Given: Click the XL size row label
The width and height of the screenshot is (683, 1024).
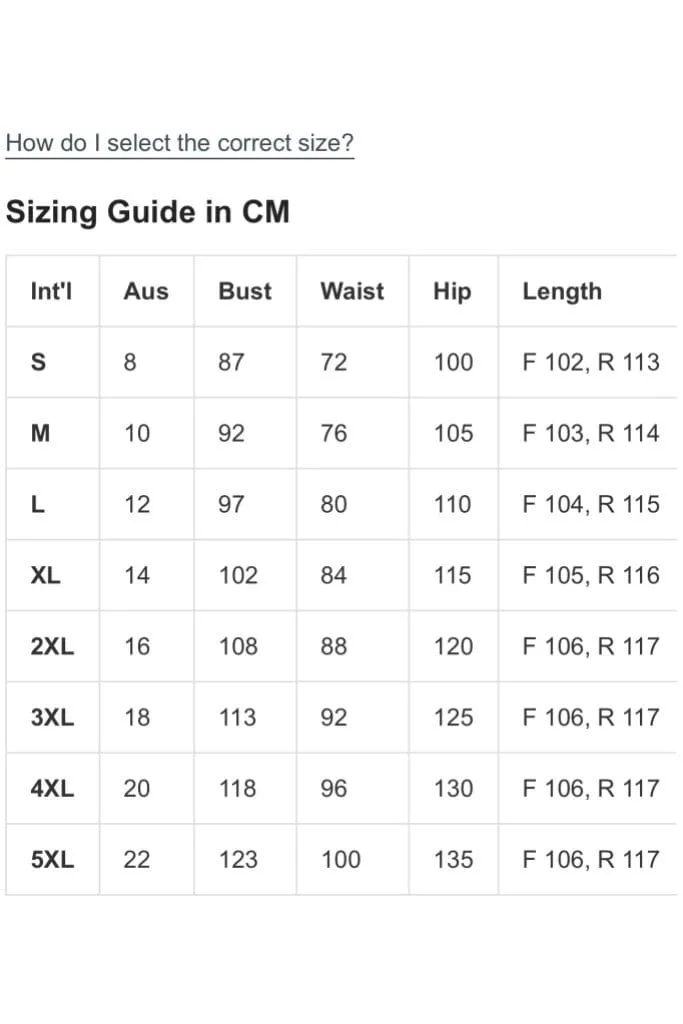Looking at the screenshot, I should click(46, 575).
